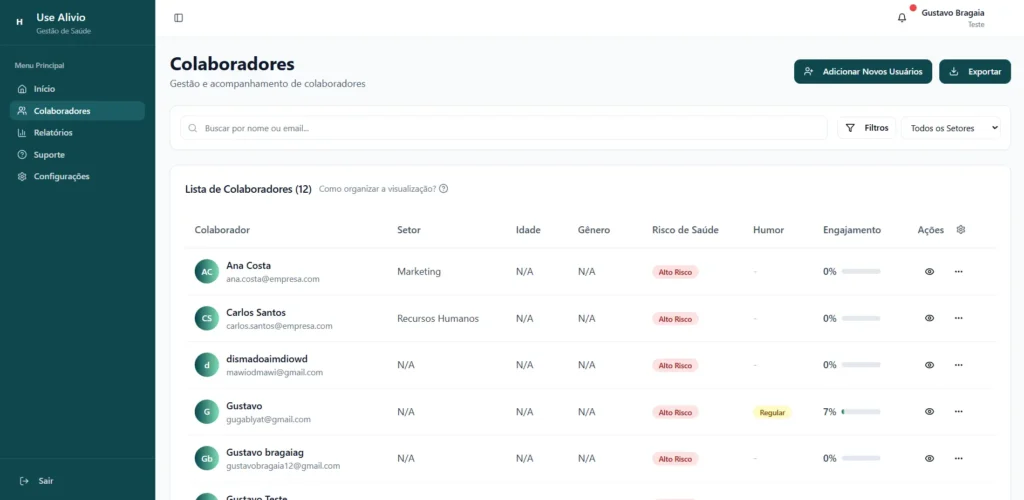The image size is (1024, 500).
Task: Click Gustavo's G avatar
Action: coord(206,412)
